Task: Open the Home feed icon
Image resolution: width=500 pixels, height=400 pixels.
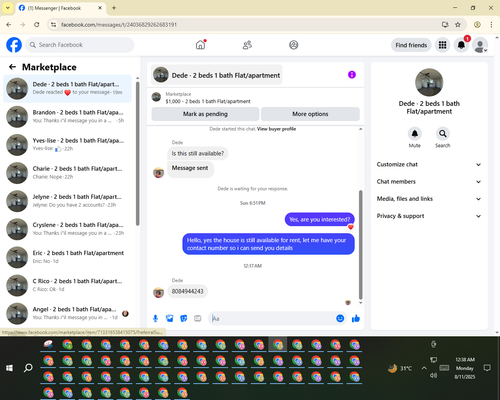Action: click(x=201, y=45)
